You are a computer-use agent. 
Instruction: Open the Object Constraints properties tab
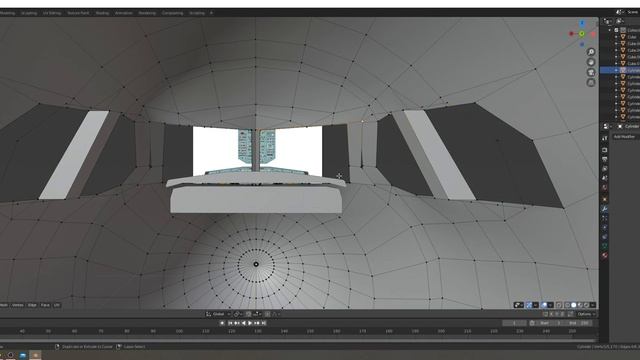coord(604,236)
